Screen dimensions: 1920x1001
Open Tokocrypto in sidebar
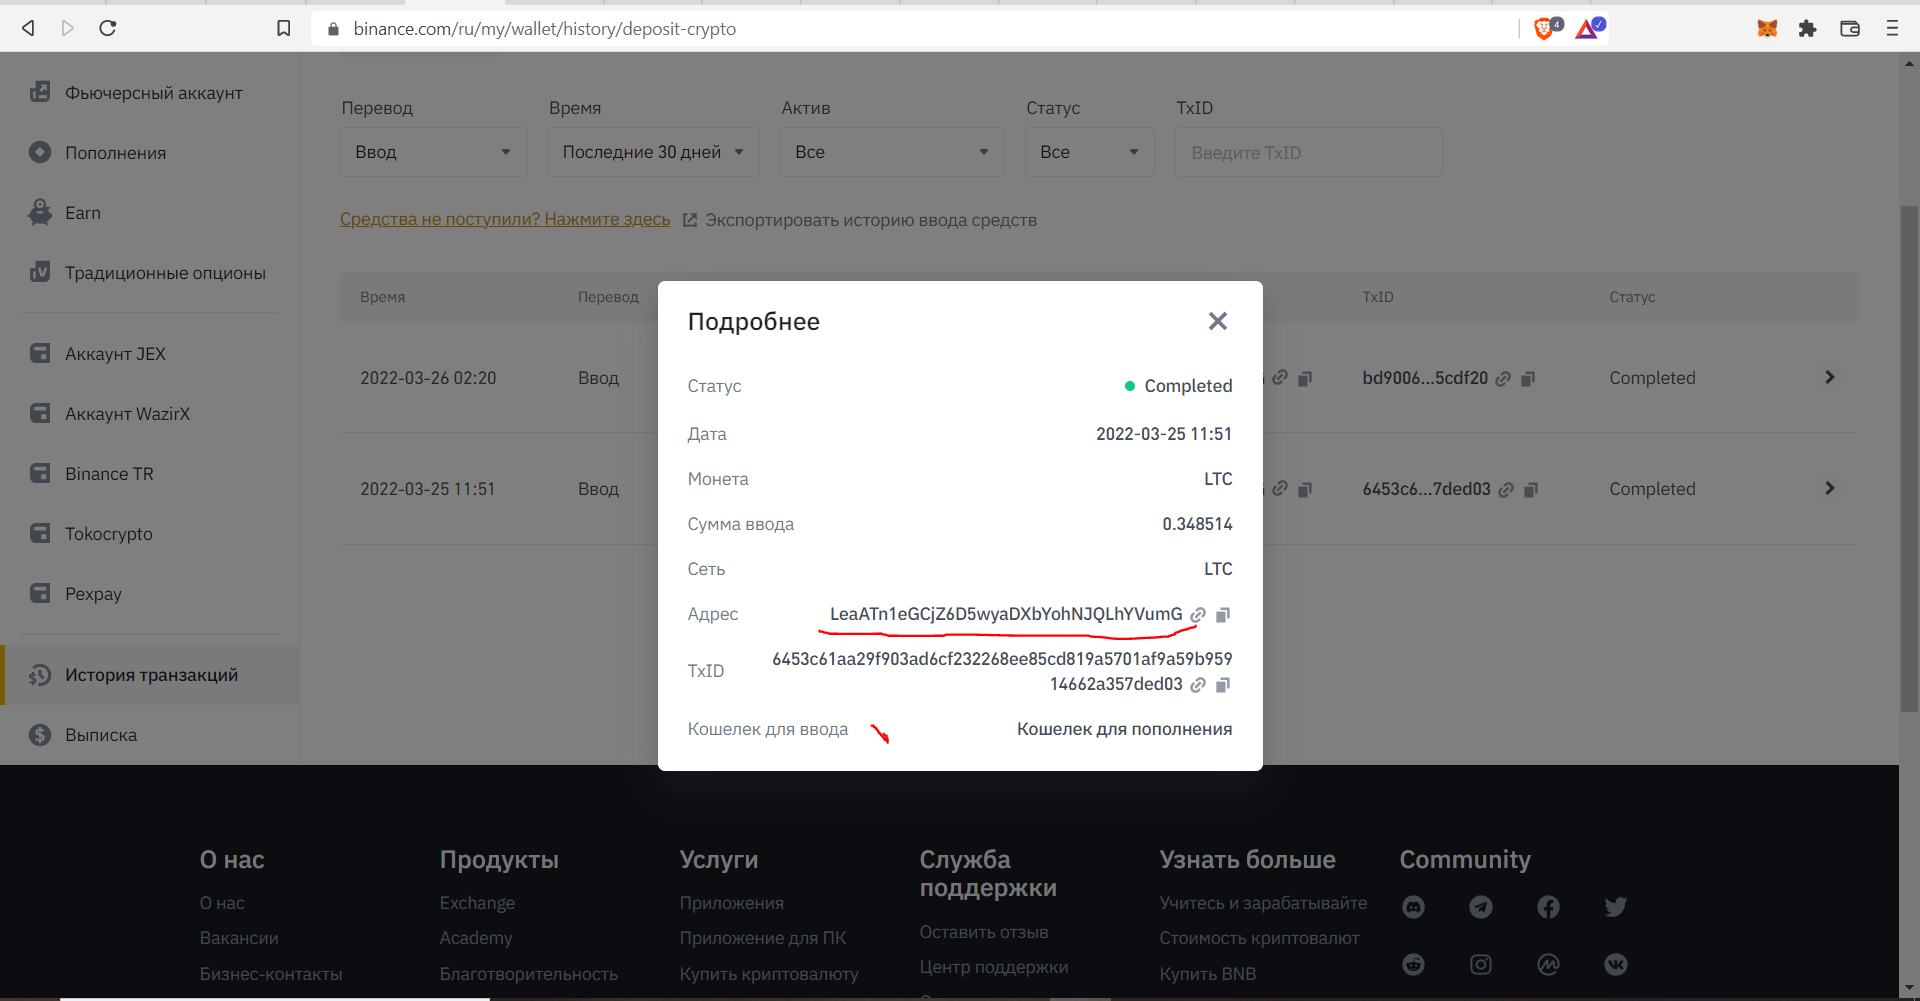click(x=150, y=534)
